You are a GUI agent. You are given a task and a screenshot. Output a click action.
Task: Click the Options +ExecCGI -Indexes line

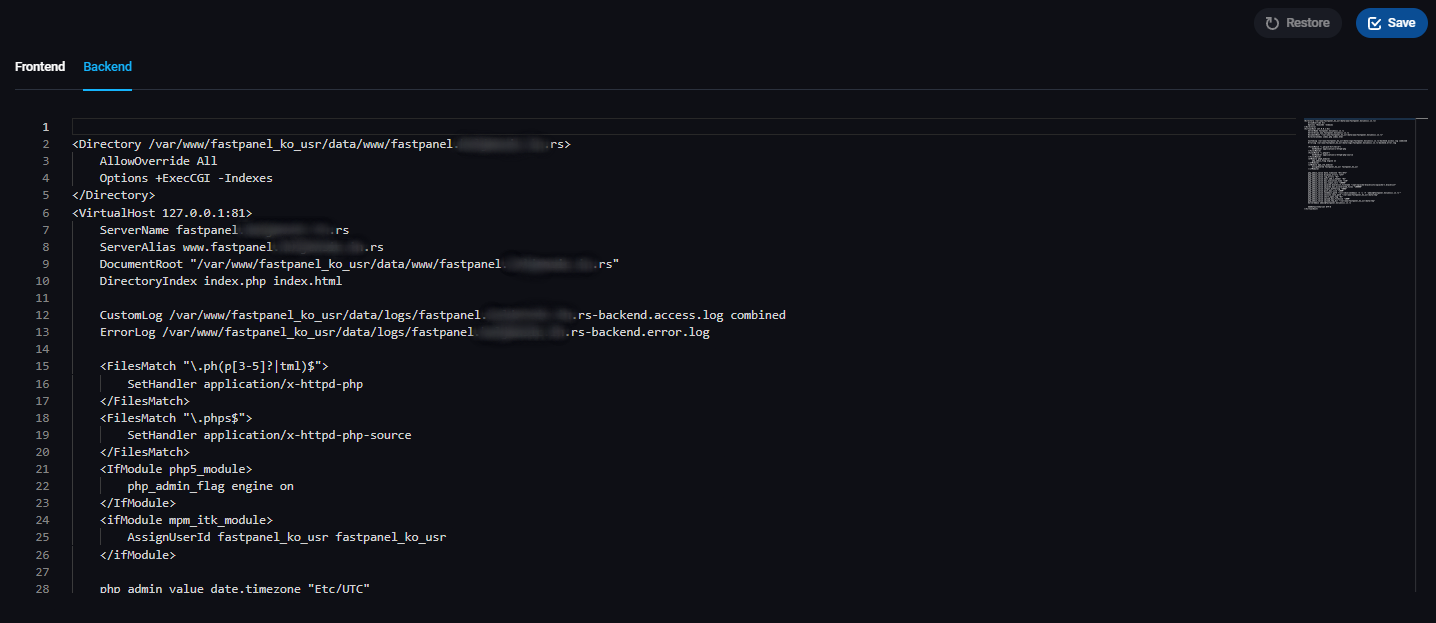click(185, 178)
